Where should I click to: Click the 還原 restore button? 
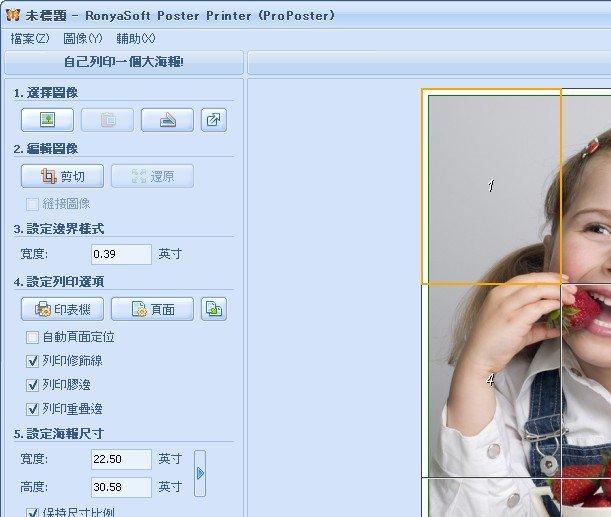pyautogui.click(x=152, y=176)
